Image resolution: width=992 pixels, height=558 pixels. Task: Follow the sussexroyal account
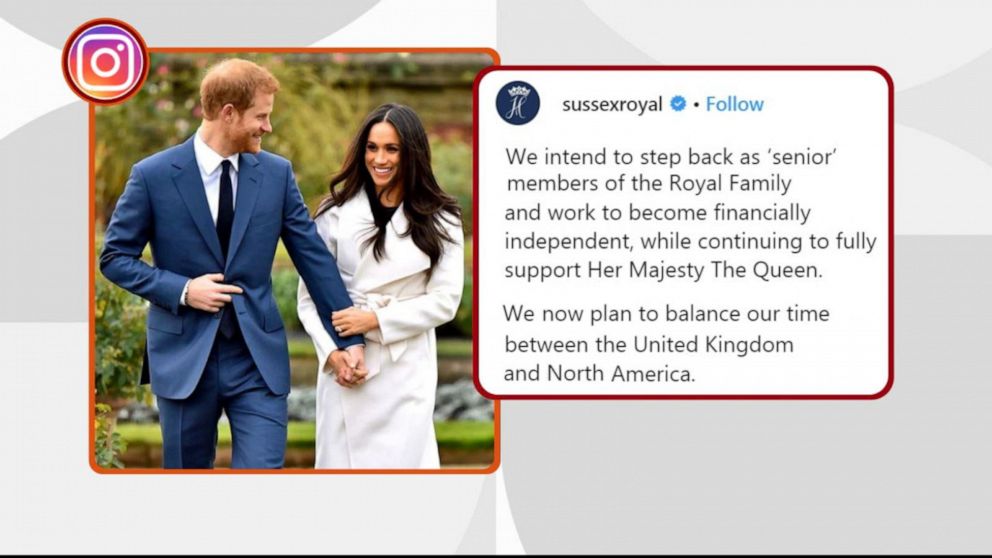(735, 104)
